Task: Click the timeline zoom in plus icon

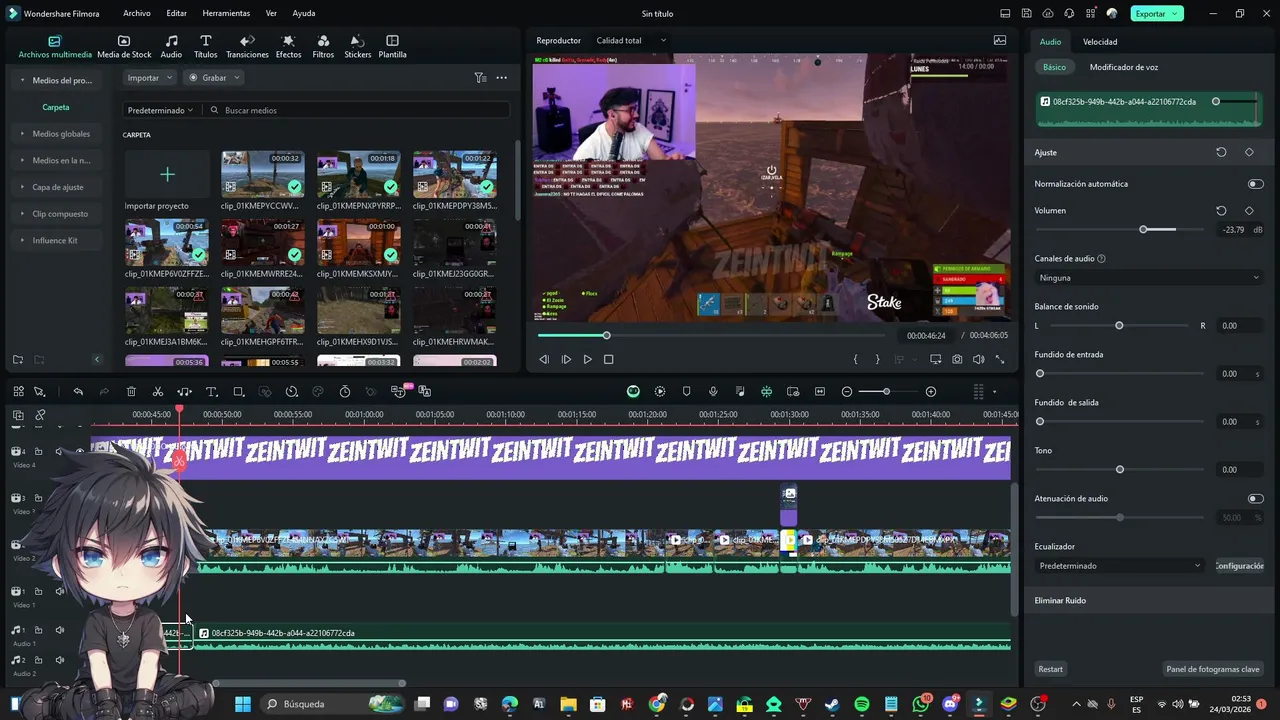Action: [x=931, y=391]
